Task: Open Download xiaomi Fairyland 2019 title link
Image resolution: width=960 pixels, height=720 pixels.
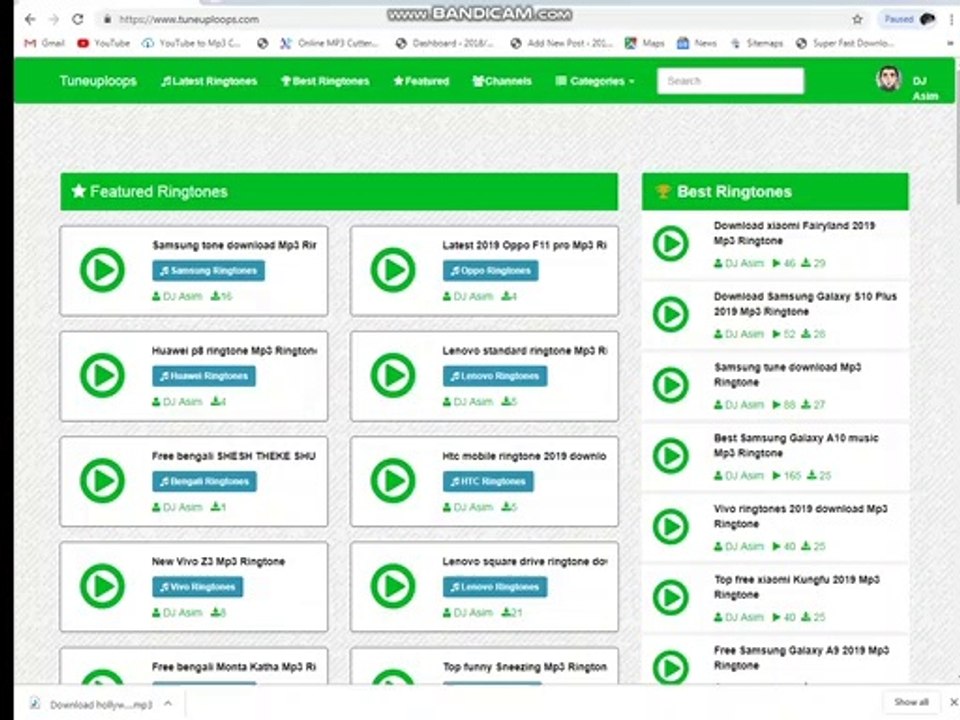Action: [x=794, y=233]
